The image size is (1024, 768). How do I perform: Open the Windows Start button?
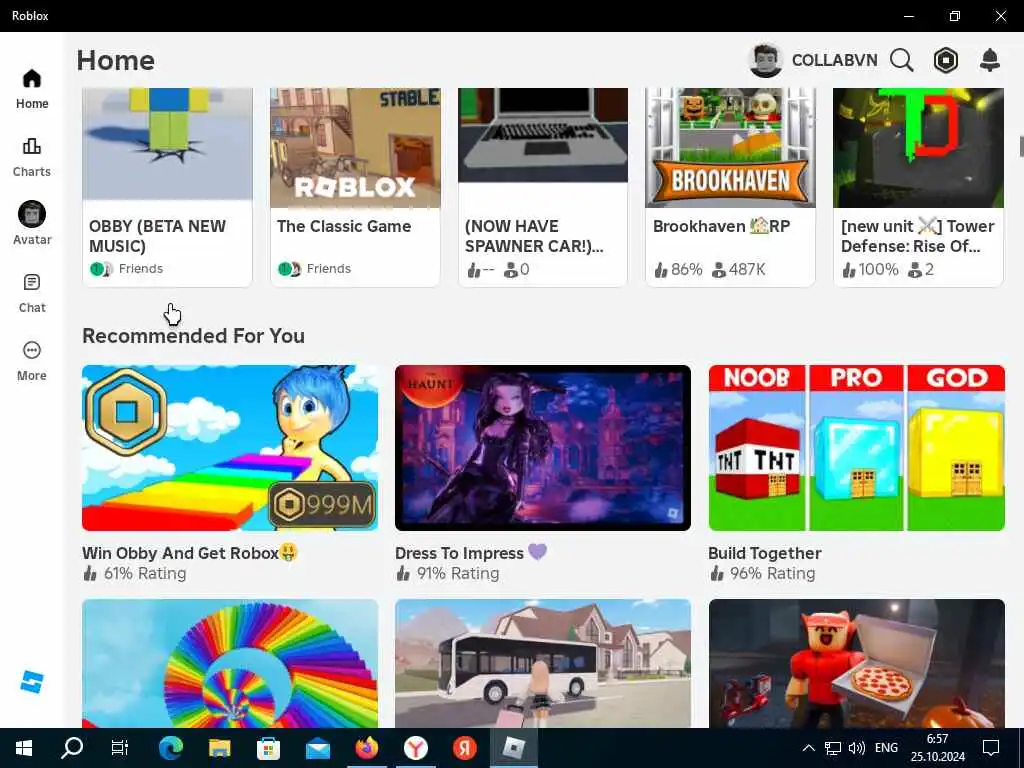(x=24, y=748)
